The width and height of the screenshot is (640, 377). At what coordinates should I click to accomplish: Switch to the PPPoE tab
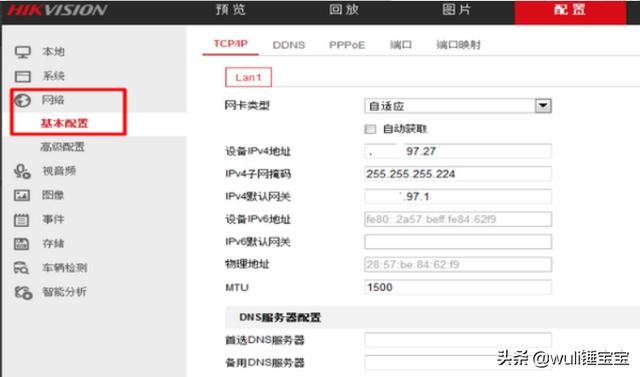347,45
